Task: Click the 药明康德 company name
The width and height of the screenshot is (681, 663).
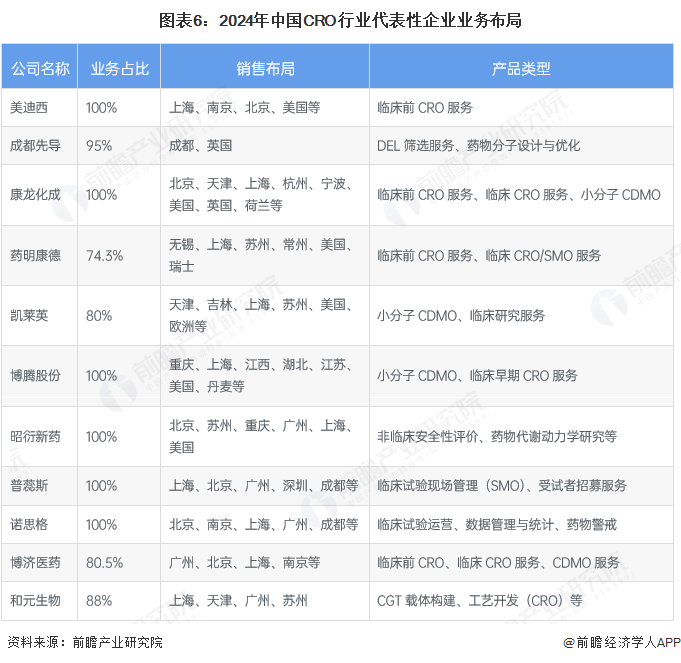Action: (34, 255)
